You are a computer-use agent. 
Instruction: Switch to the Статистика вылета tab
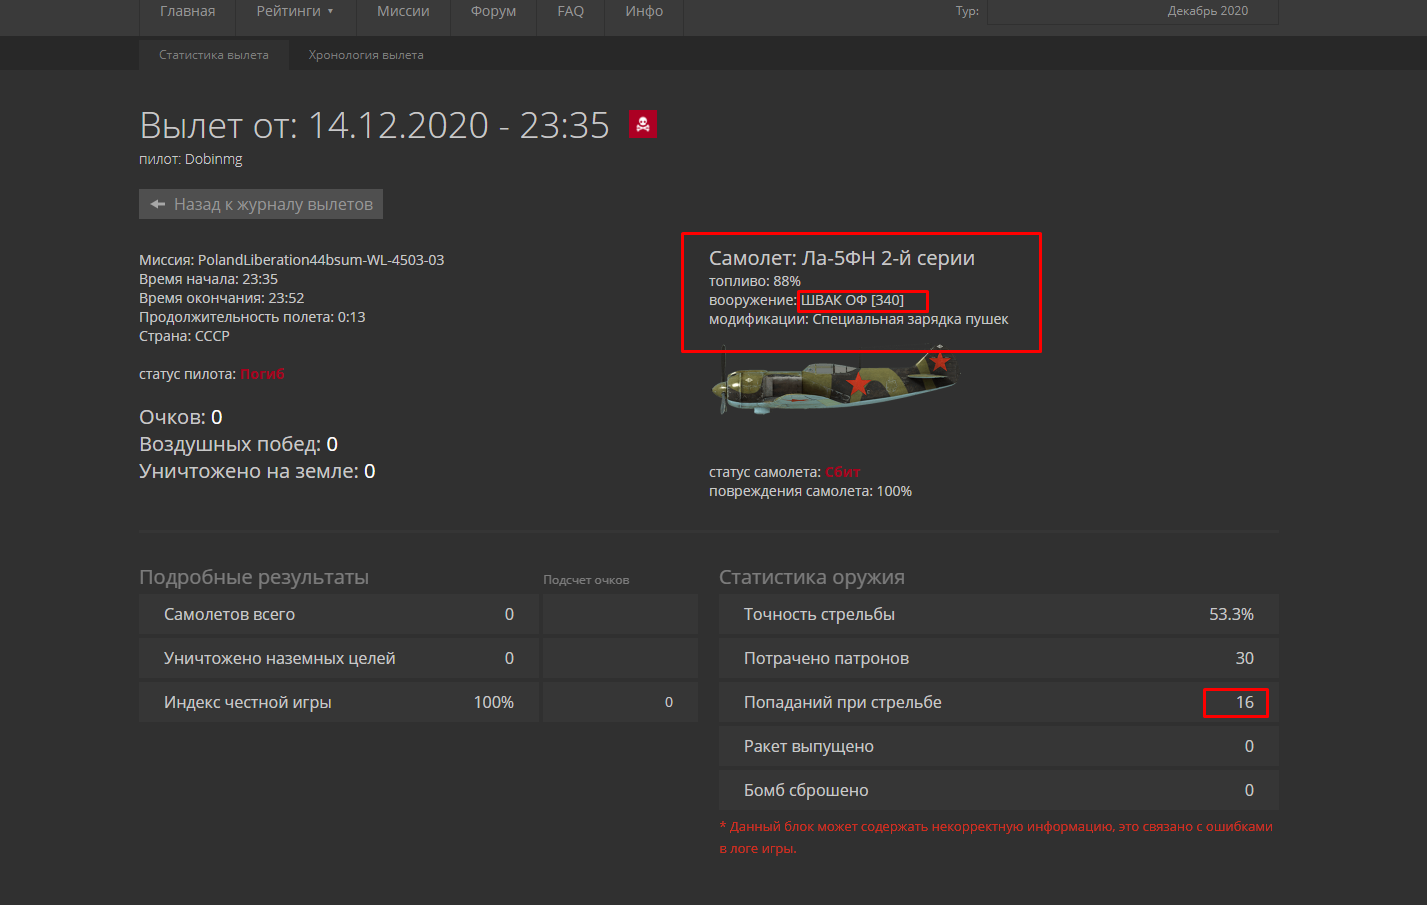pyautogui.click(x=214, y=55)
